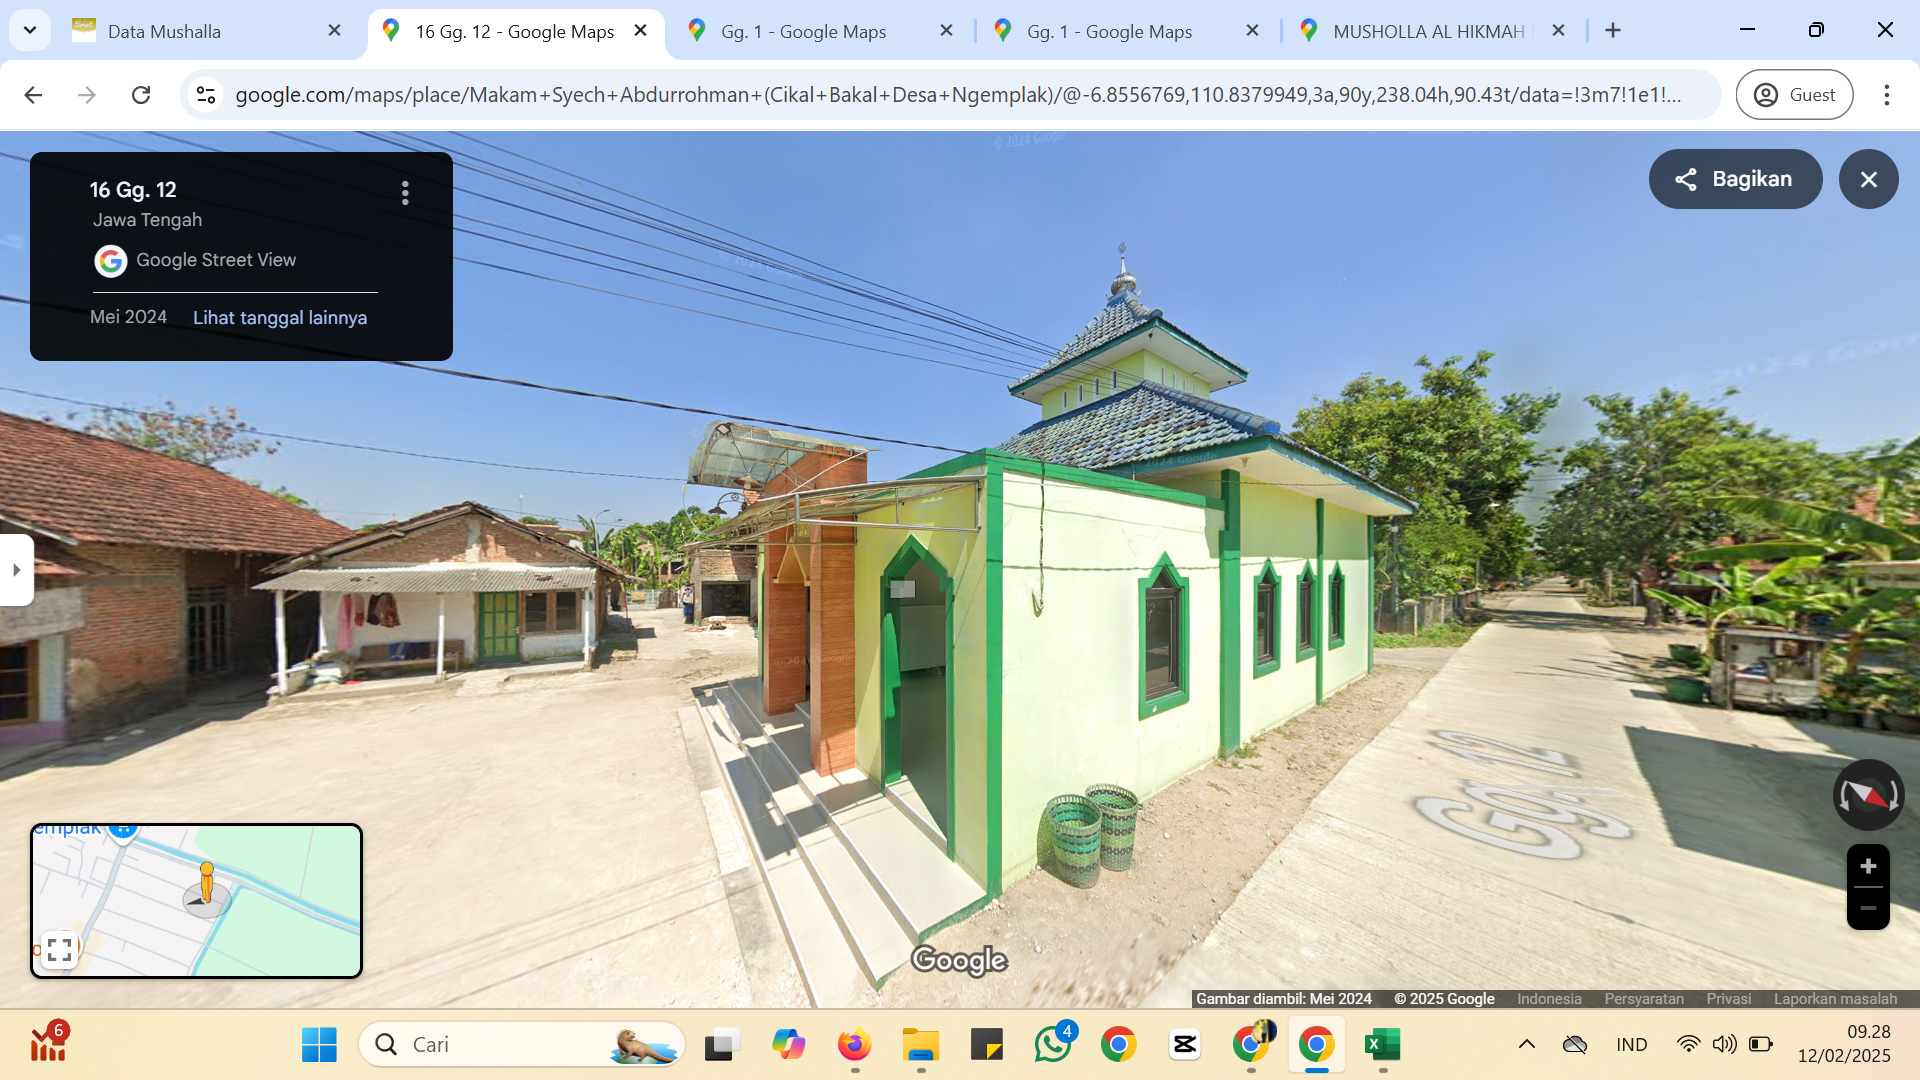Open the battery status tray icon
This screenshot has height=1080, width=1920.
(x=1760, y=1045)
